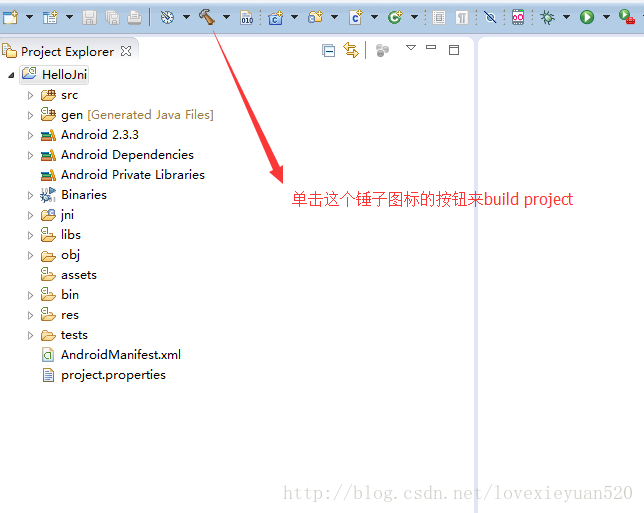Expand Android Dependencies node

30,155
